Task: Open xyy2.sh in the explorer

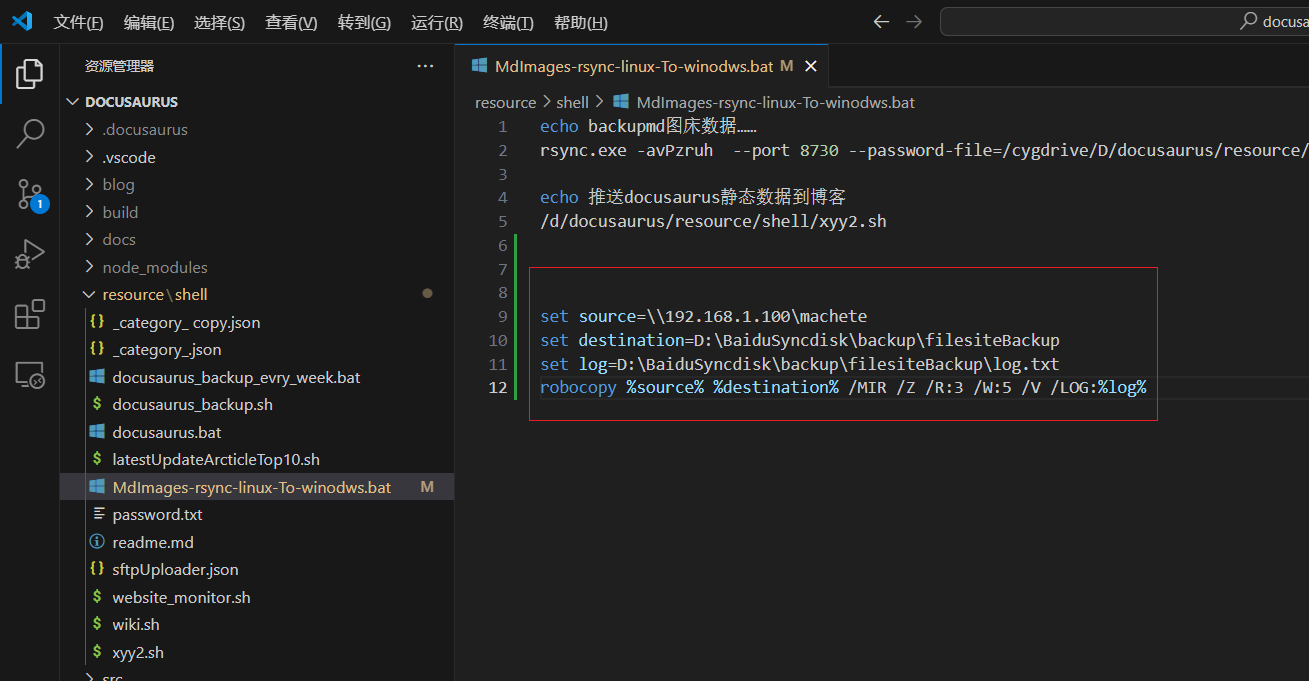Action: click(x=138, y=652)
